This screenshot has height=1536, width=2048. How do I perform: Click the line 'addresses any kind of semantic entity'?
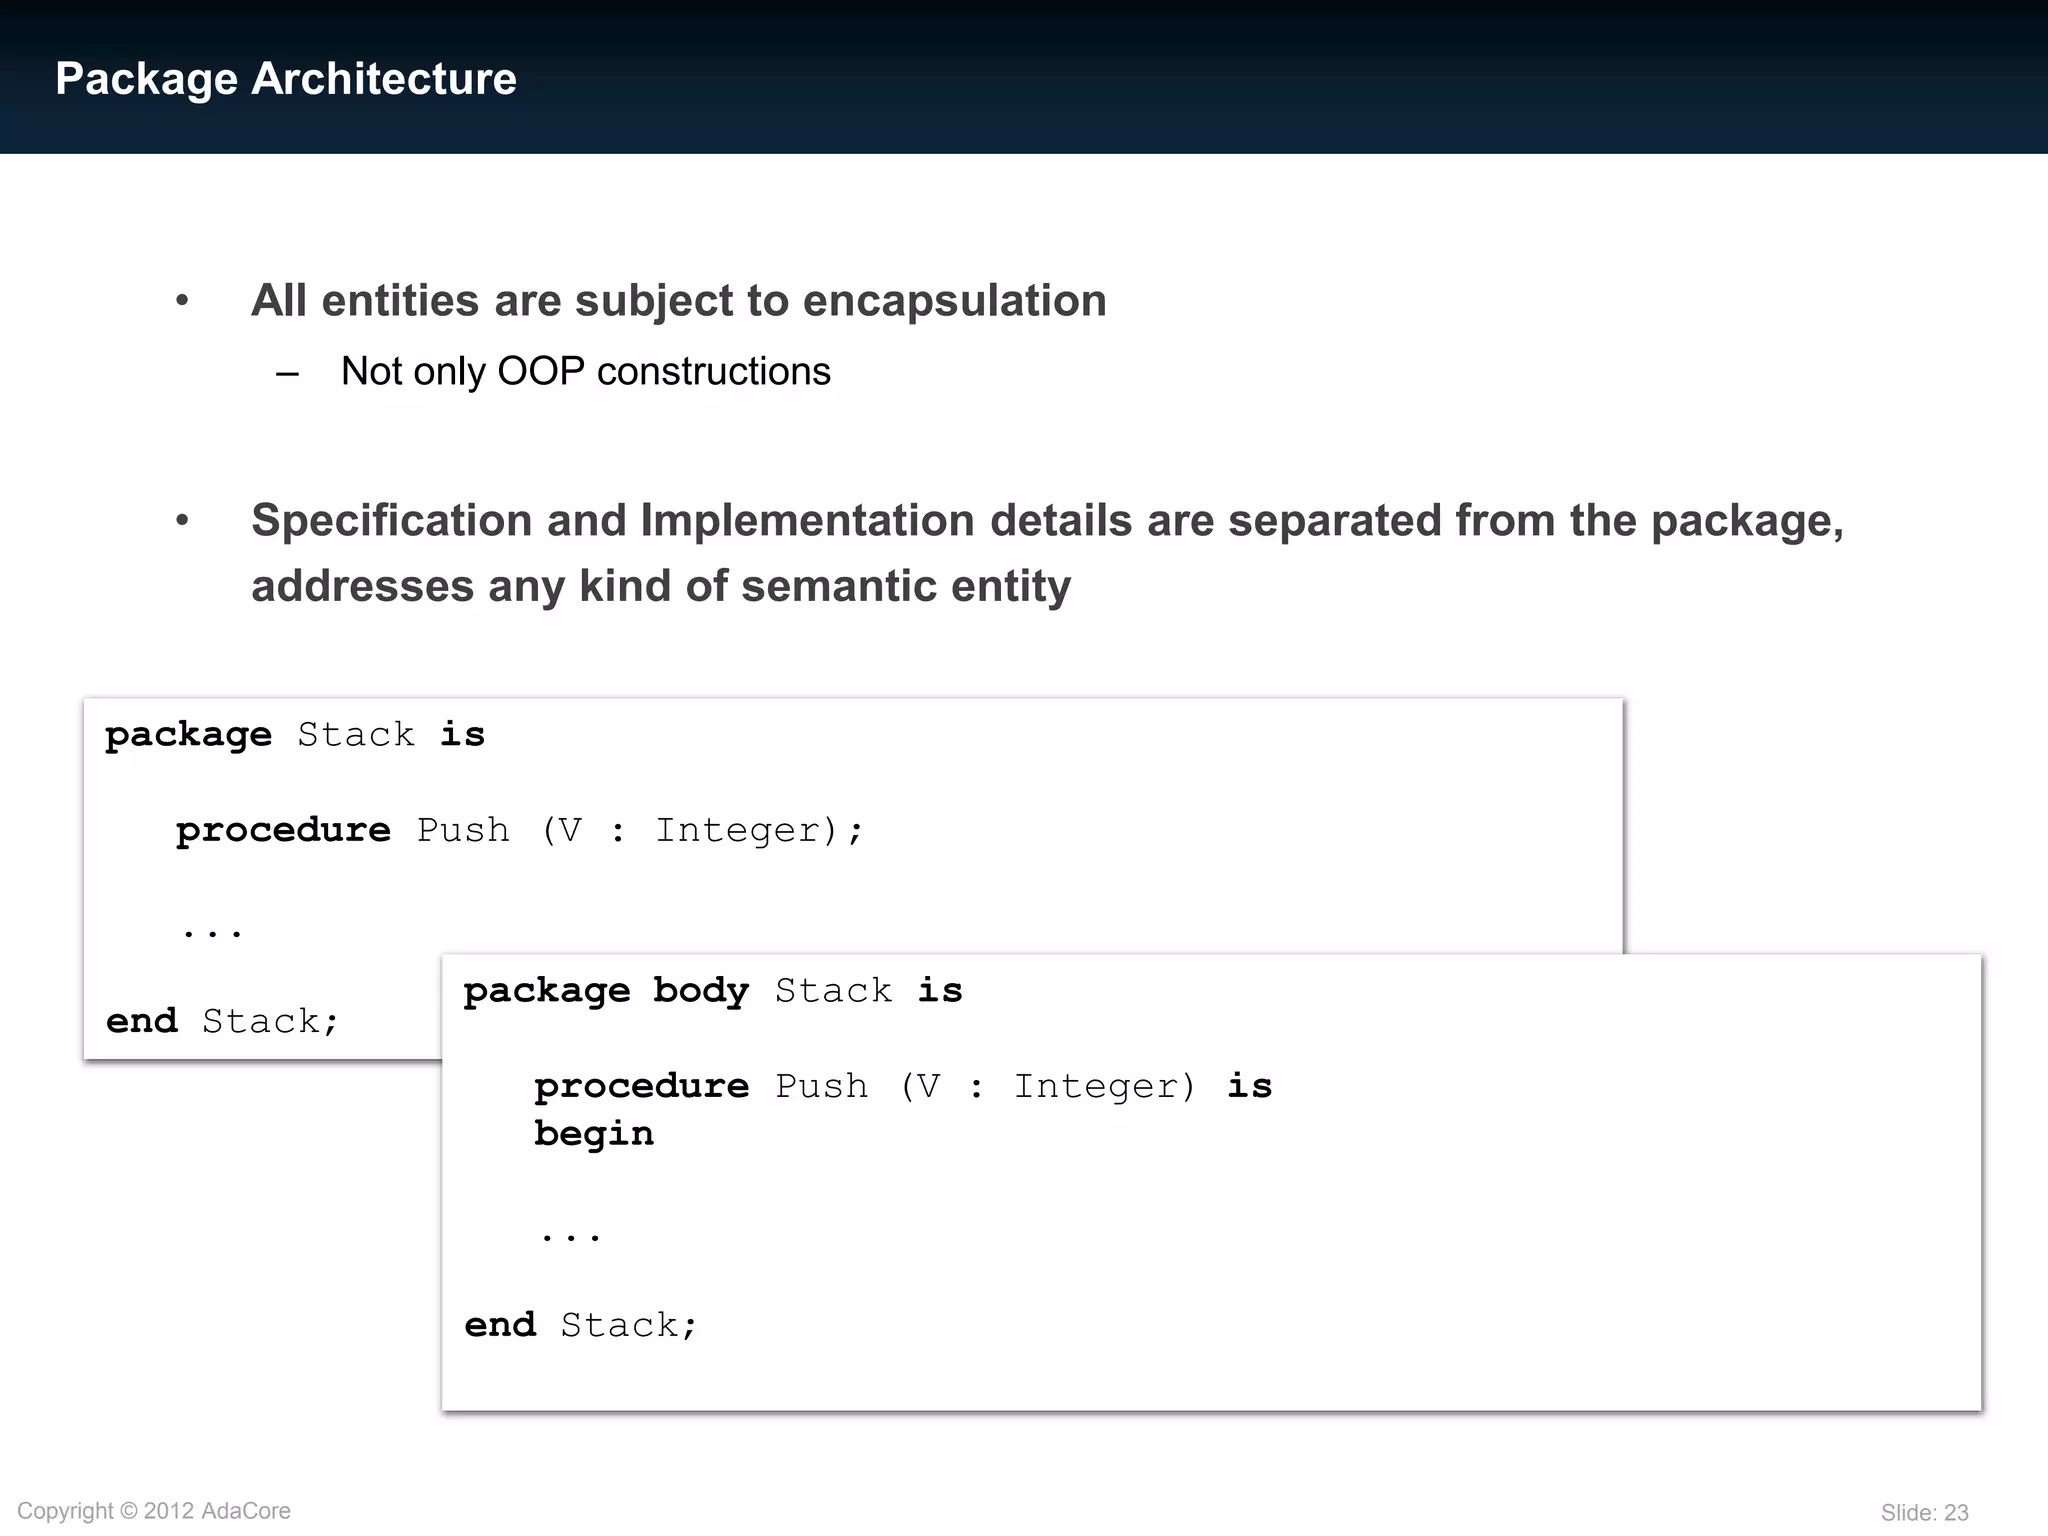tap(661, 586)
